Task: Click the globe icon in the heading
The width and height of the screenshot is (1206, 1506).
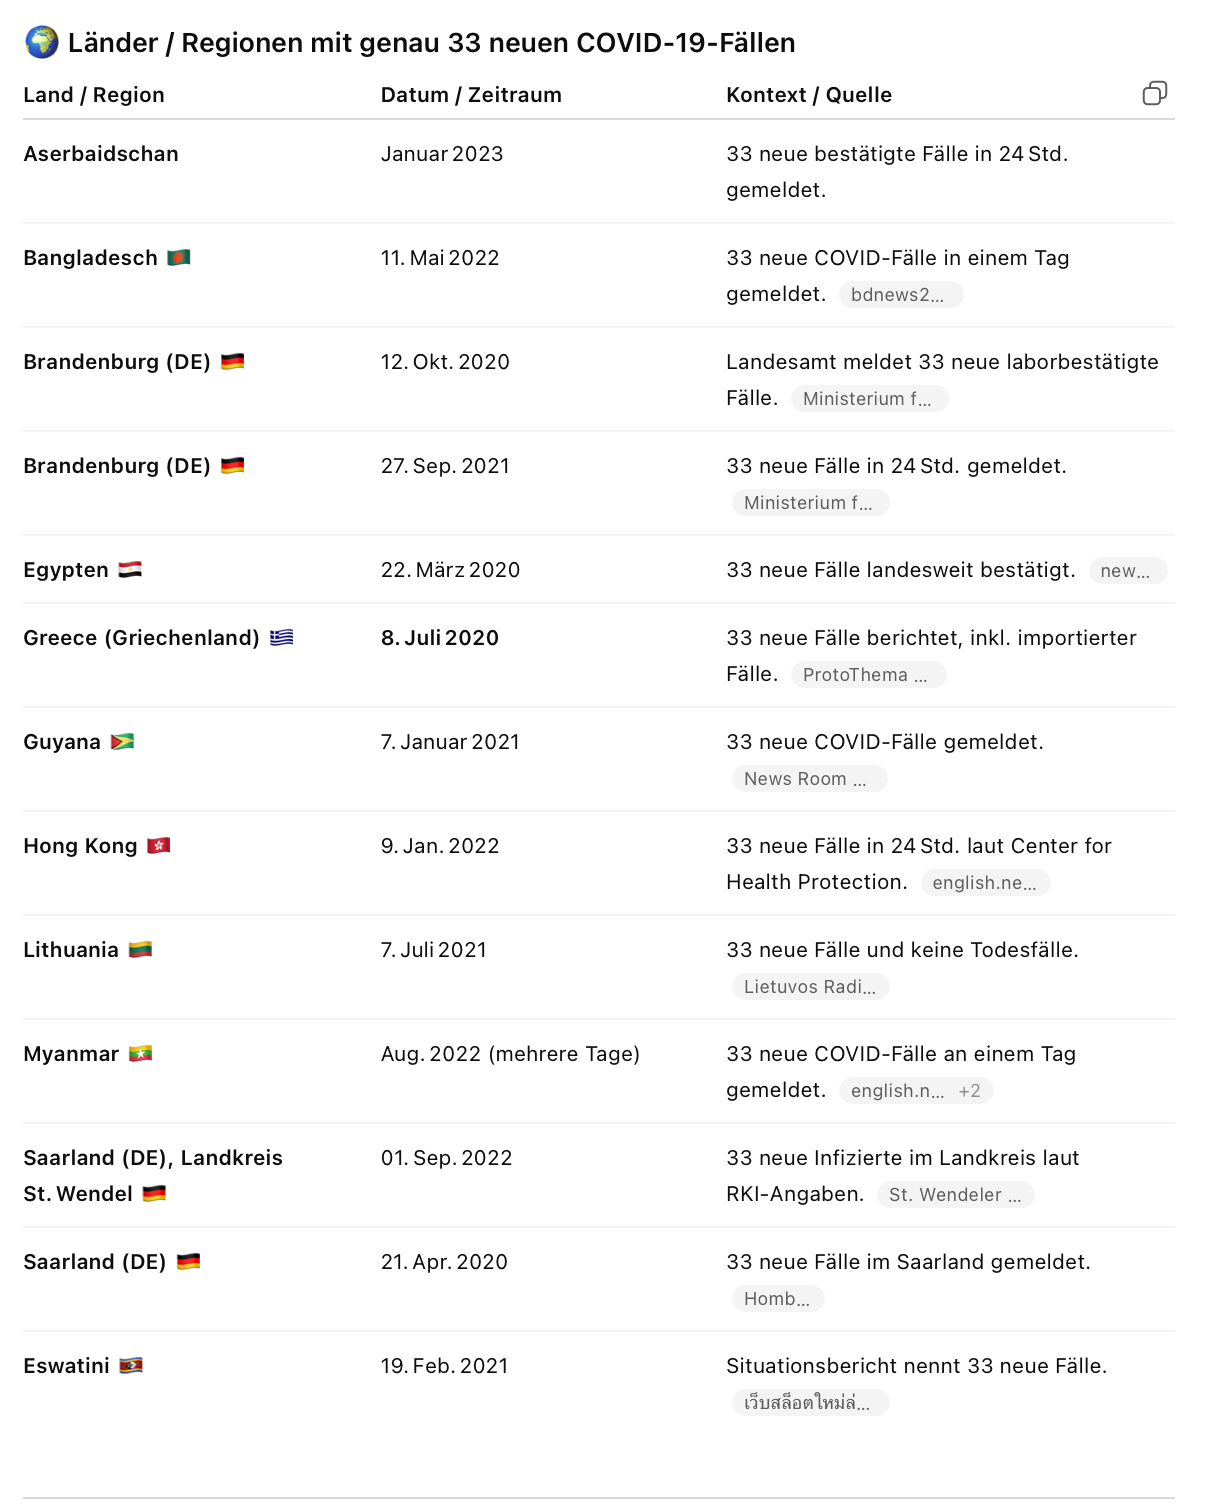Action: (x=42, y=42)
